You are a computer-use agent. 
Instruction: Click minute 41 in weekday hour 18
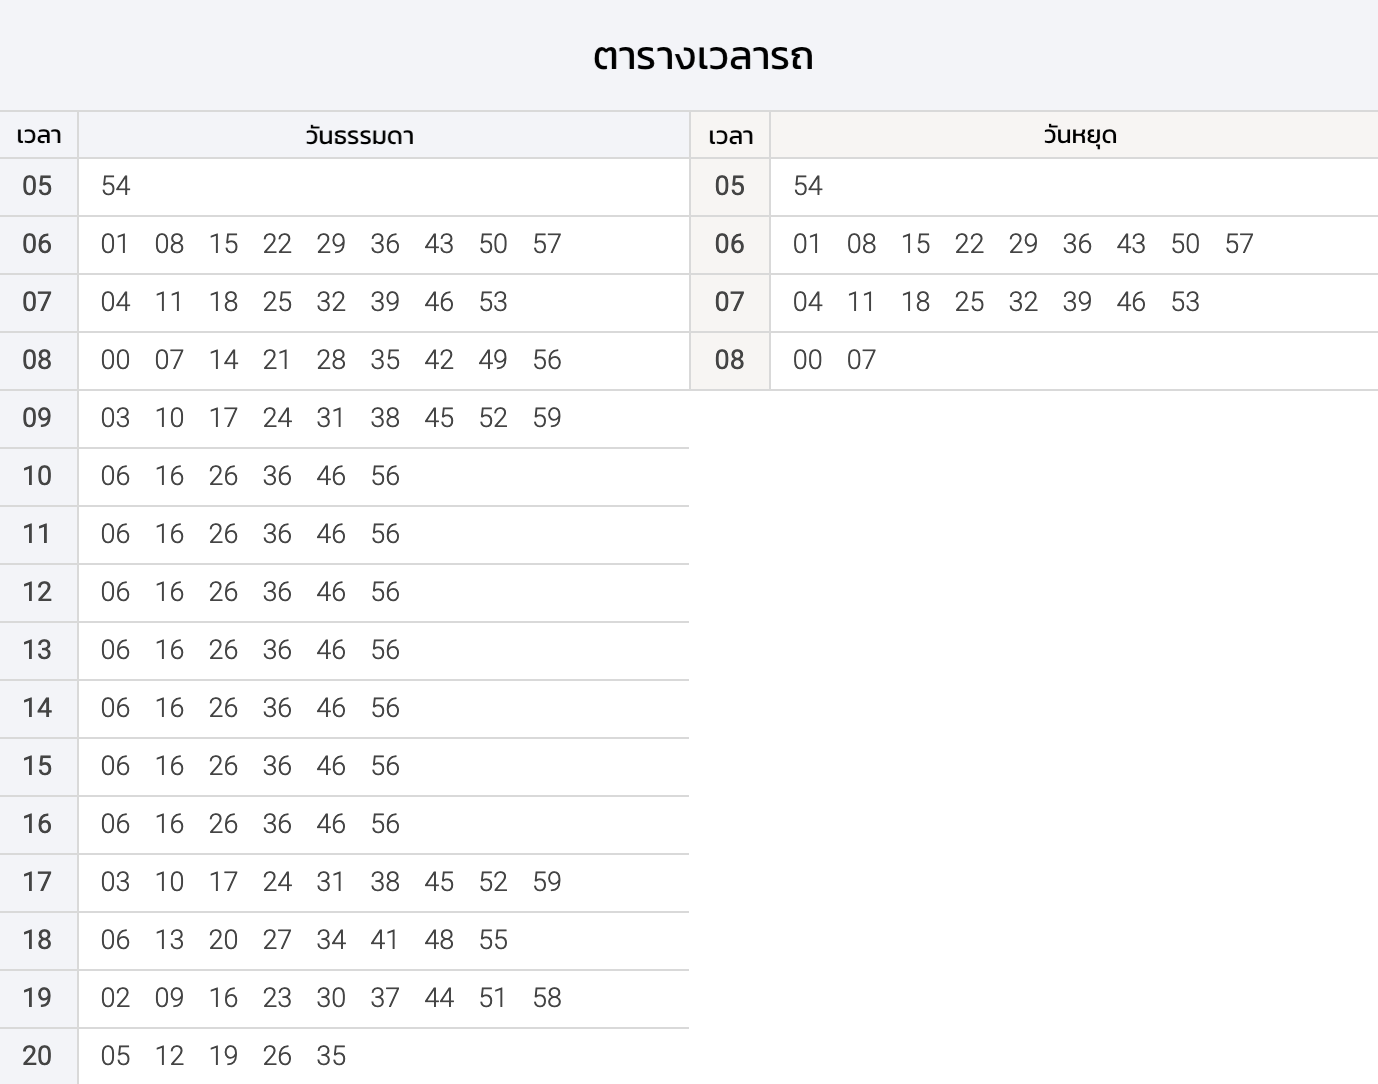(x=385, y=940)
